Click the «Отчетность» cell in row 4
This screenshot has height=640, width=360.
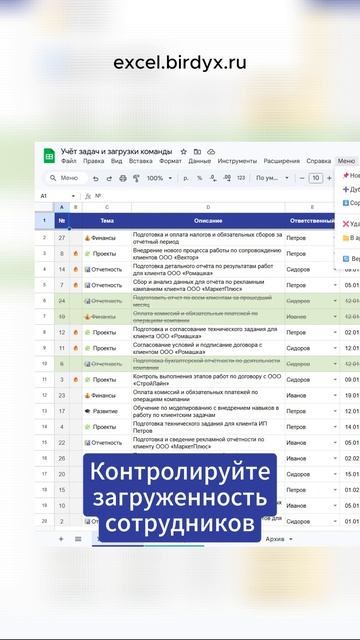[x=107, y=269]
